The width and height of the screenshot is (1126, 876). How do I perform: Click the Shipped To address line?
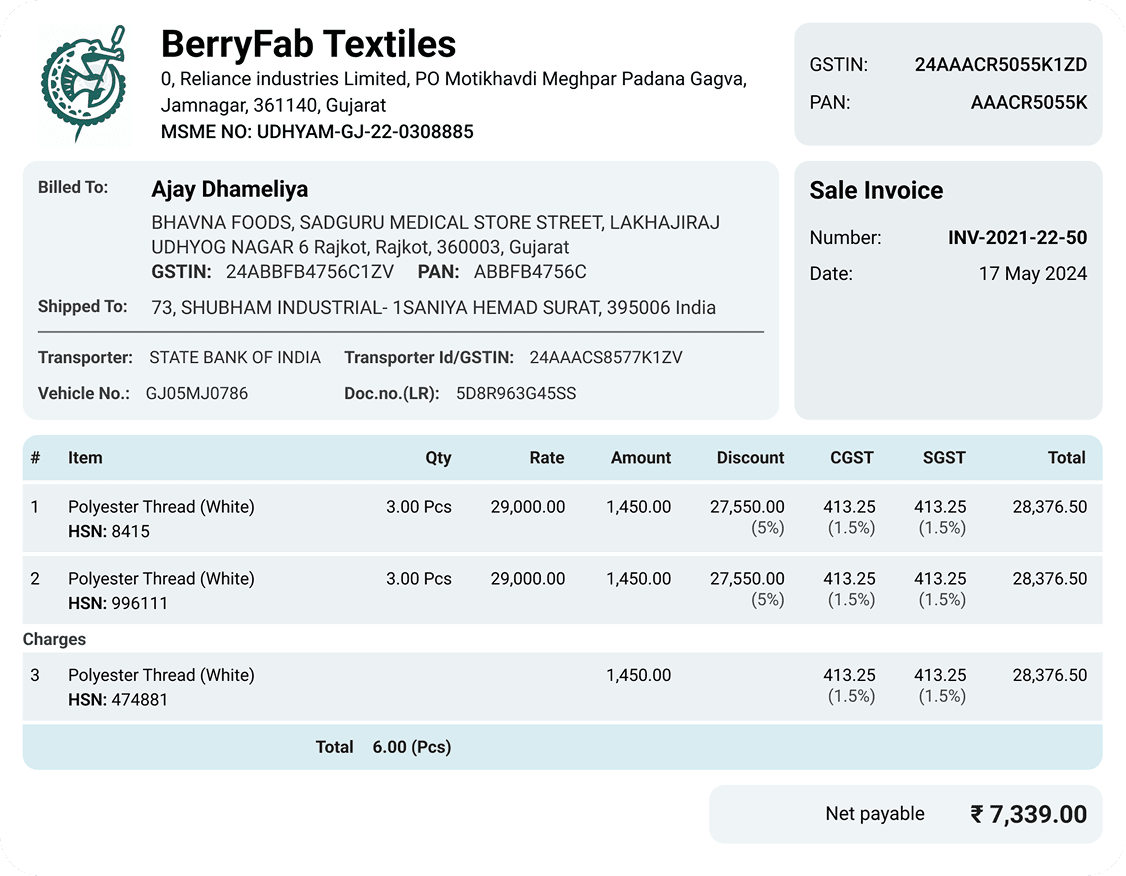click(x=433, y=307)
